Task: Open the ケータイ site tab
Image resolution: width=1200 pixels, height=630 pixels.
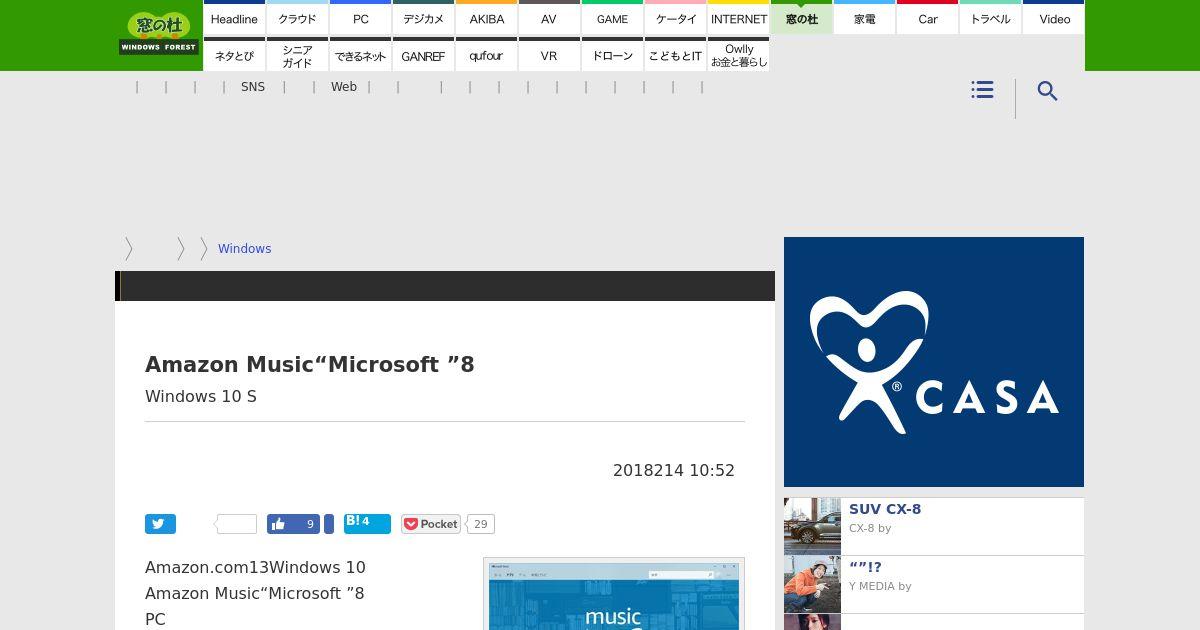Action: (x=675, y=19)
